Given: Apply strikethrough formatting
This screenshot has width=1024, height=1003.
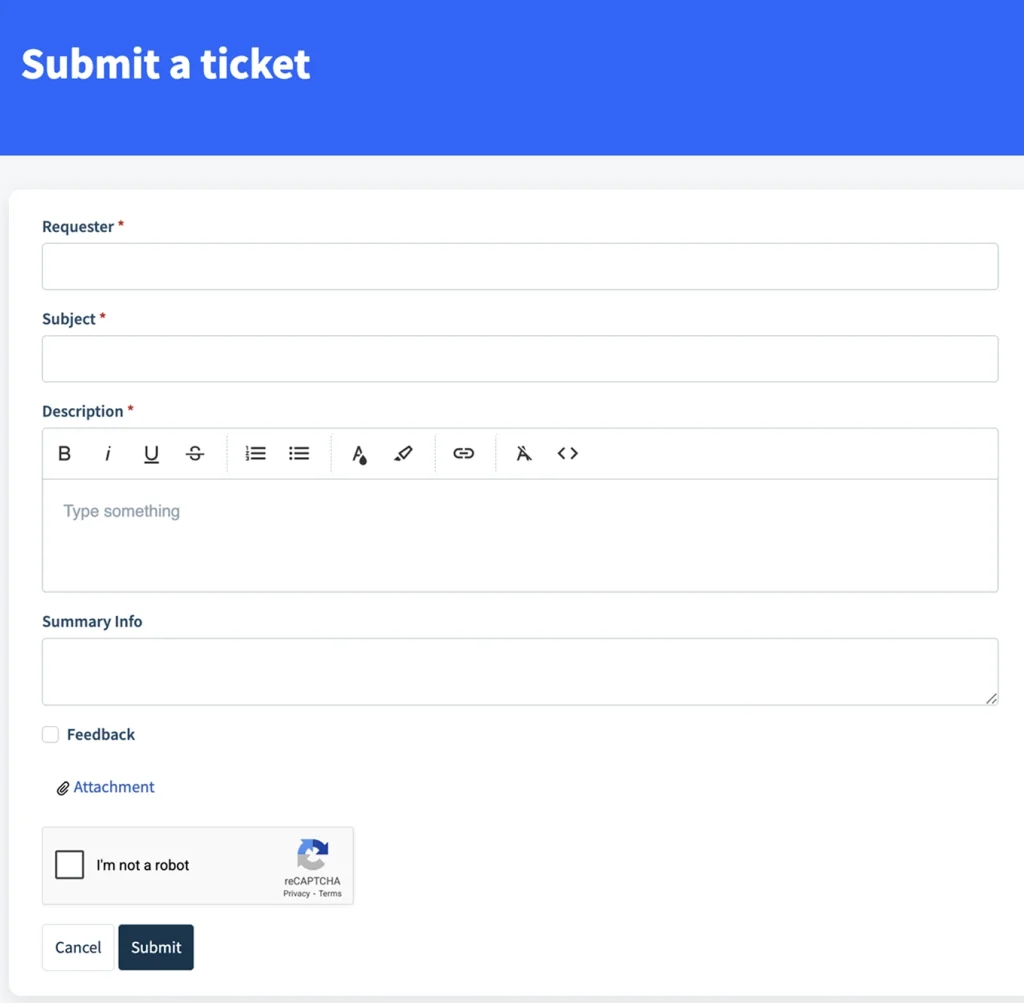Looking at the screenshot, I should (195, 453).
